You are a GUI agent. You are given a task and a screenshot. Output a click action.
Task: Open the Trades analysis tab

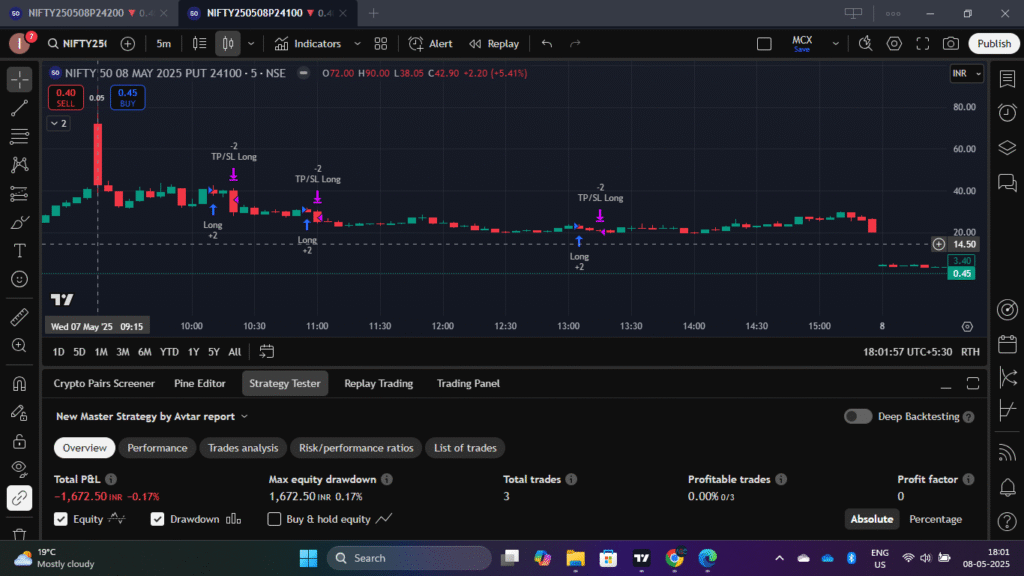coord(243,448)
